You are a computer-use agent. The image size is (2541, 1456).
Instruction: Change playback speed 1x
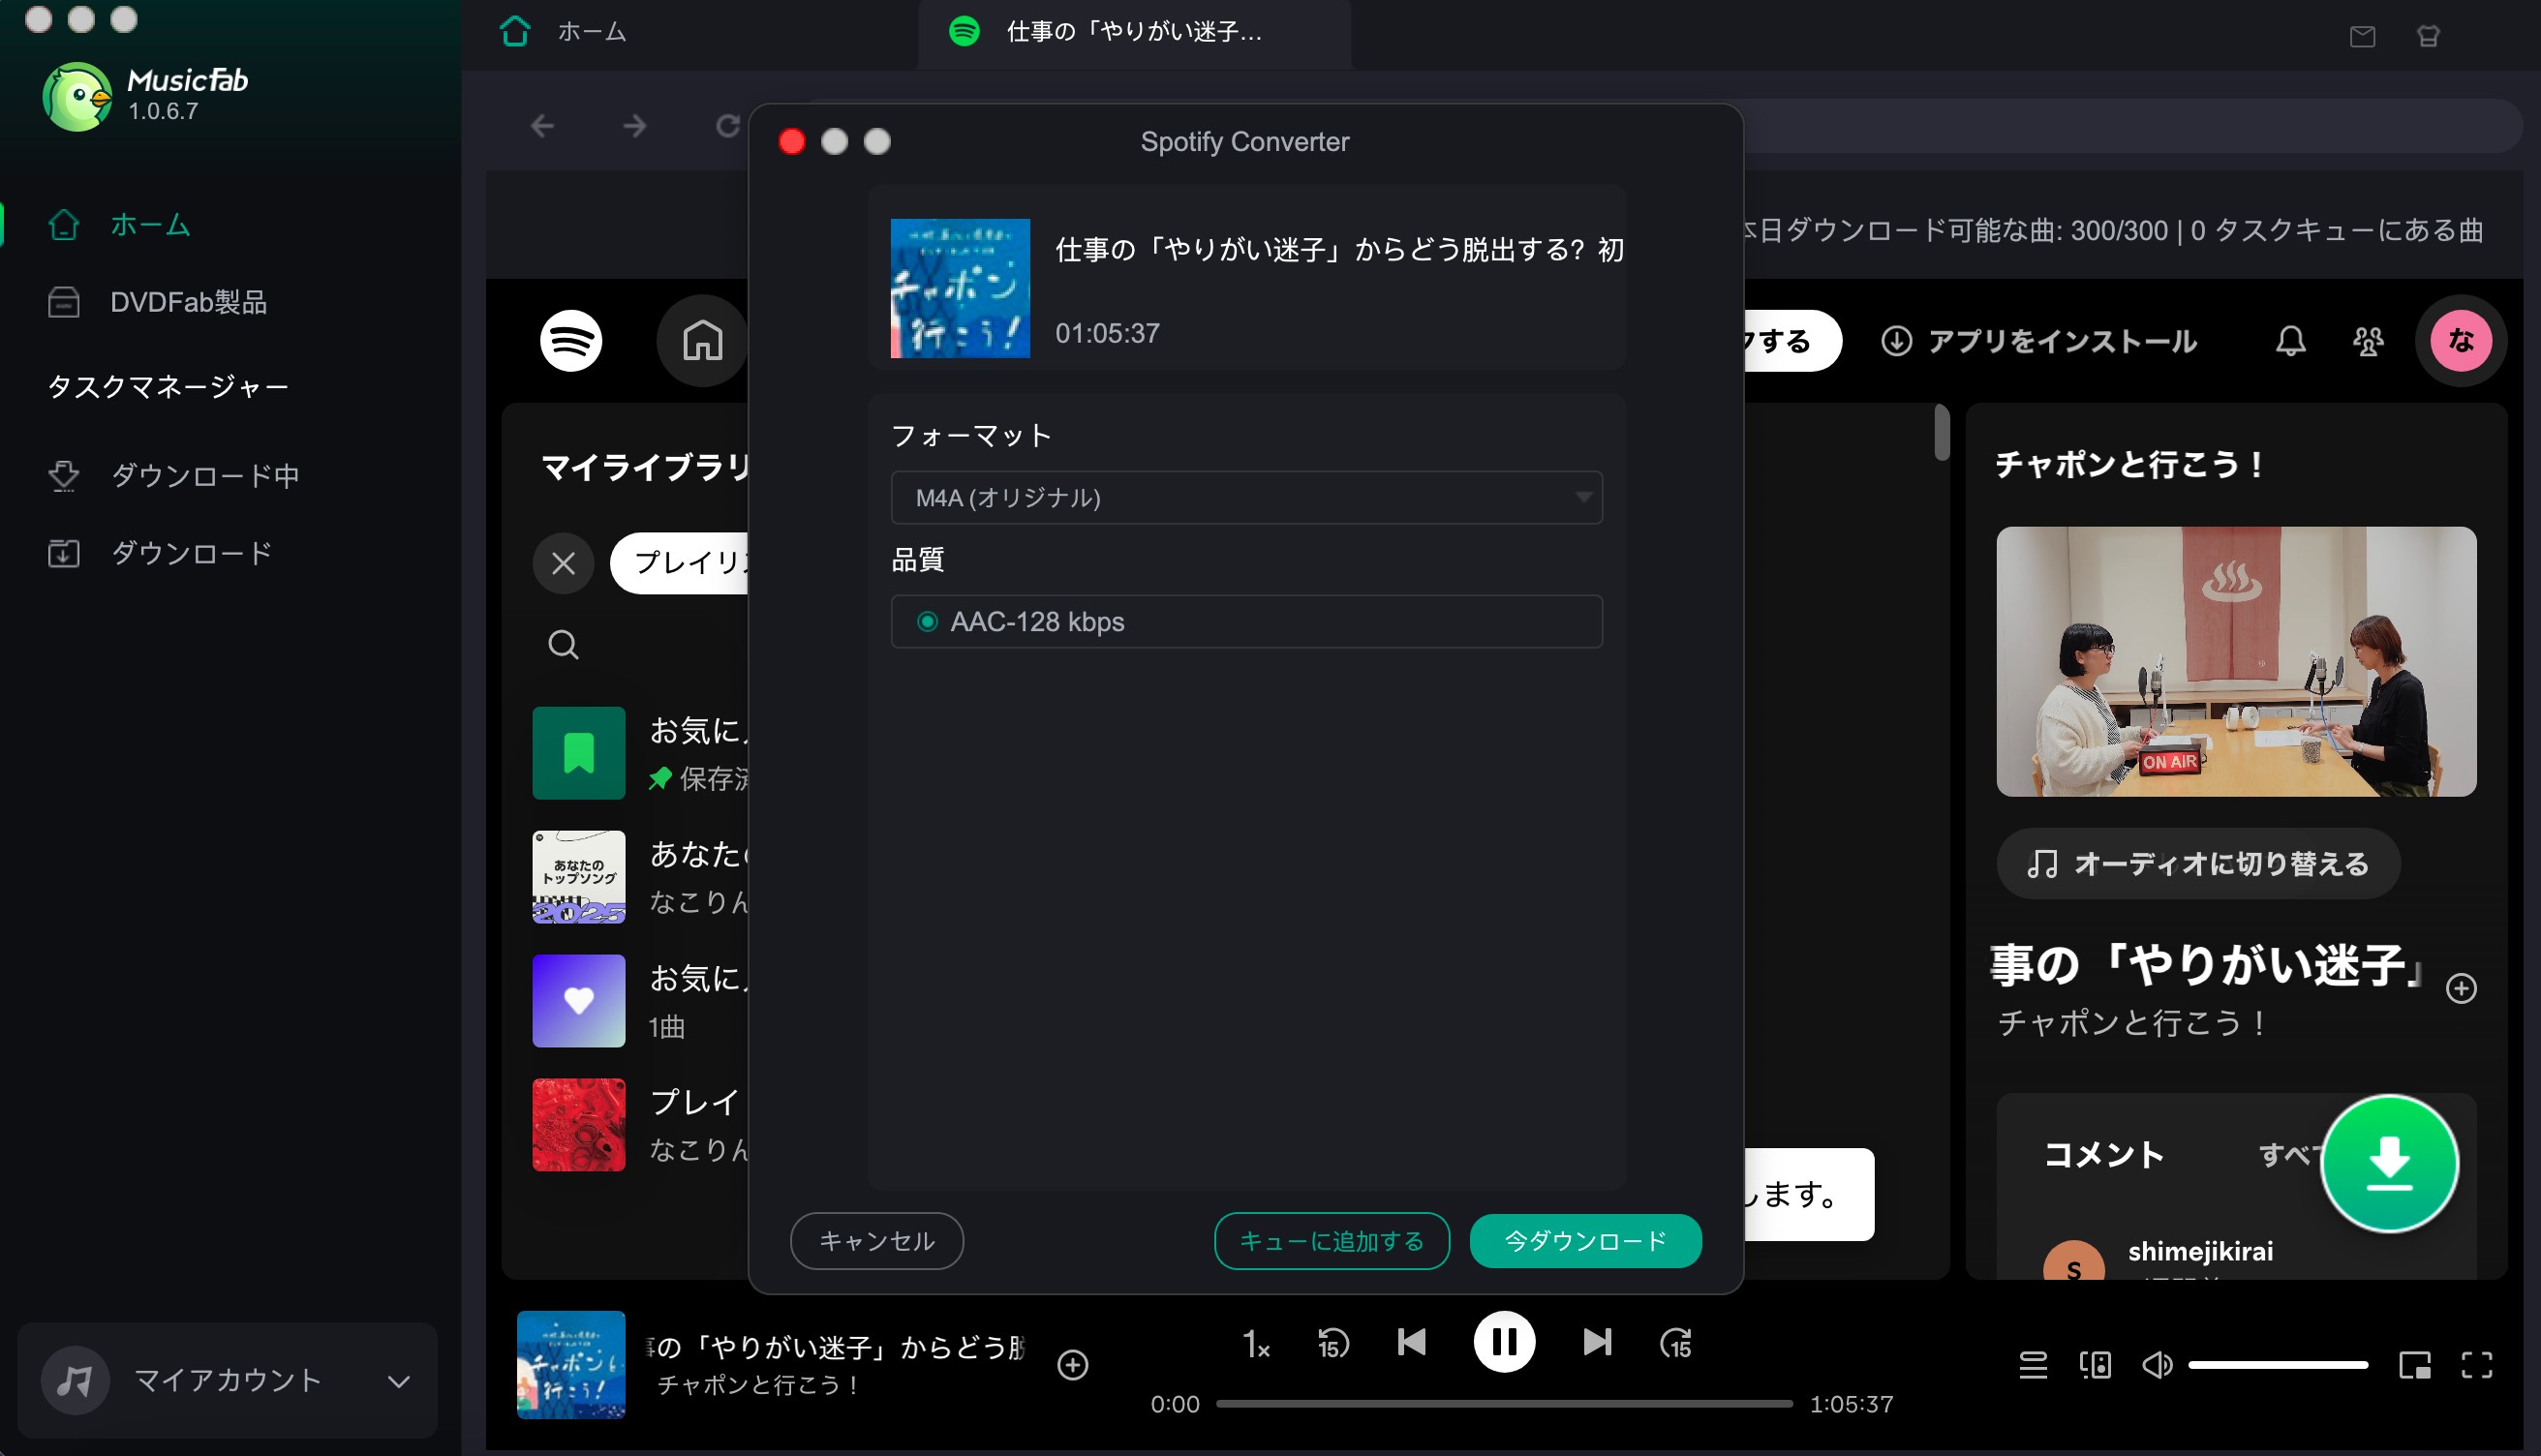coord(1255,1343)
